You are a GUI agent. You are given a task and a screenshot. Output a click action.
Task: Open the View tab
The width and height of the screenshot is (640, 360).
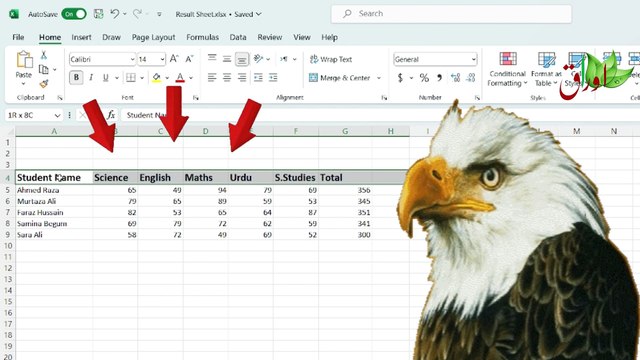click(302, 37)
